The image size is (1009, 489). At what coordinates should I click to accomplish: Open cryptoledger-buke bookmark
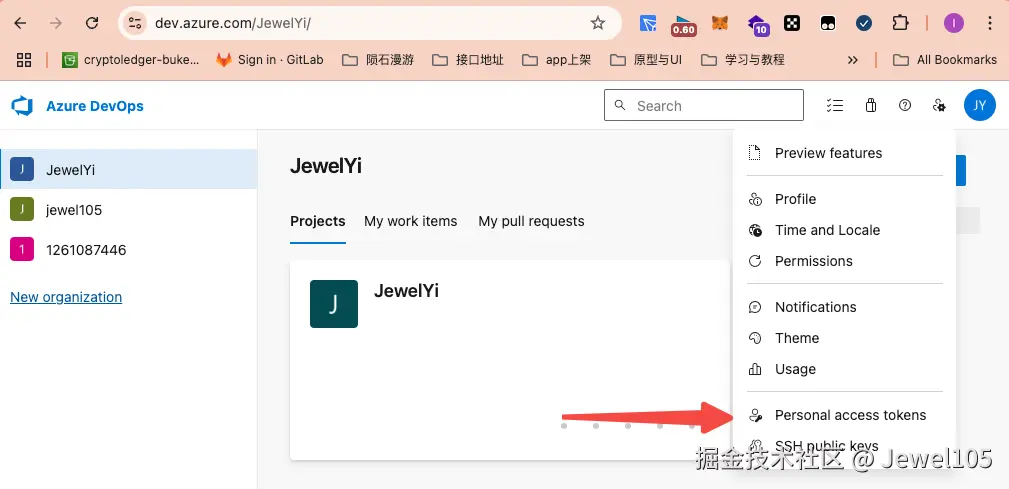click(x=131, y=60)
